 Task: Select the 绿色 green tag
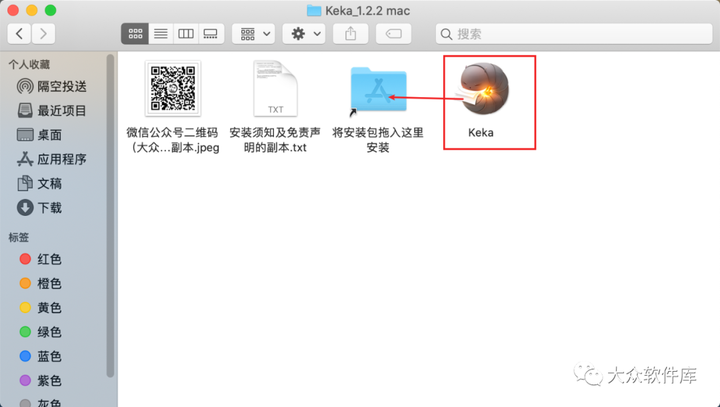click(x=40, y=332)
